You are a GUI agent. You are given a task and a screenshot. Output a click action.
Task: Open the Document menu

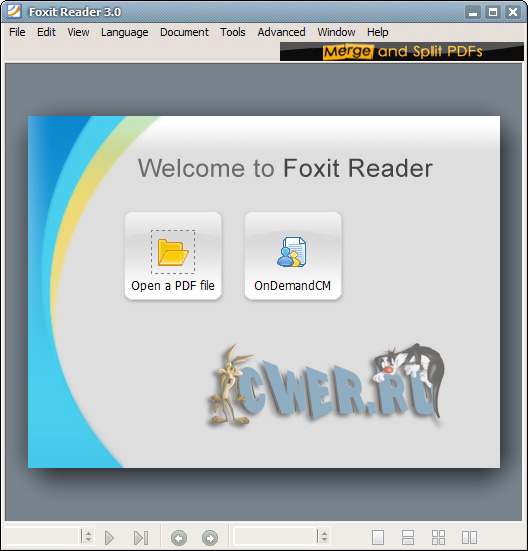(184, 32)
